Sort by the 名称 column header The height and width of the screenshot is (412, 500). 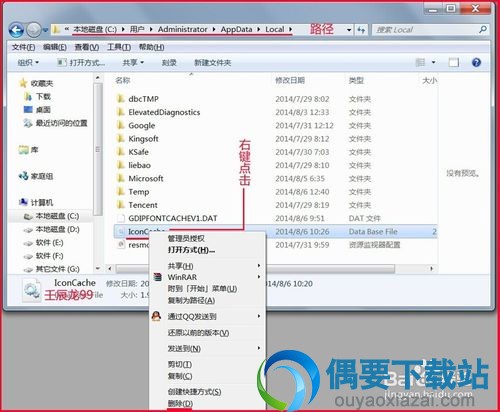tap(123, 80)
